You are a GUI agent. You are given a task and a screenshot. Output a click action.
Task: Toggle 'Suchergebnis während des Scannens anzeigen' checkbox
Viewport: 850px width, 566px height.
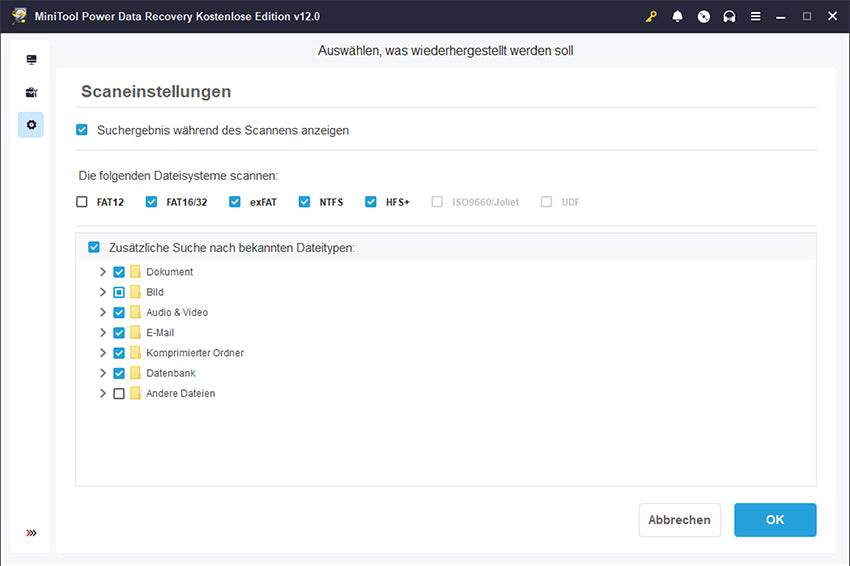click(x=82, y=130)
